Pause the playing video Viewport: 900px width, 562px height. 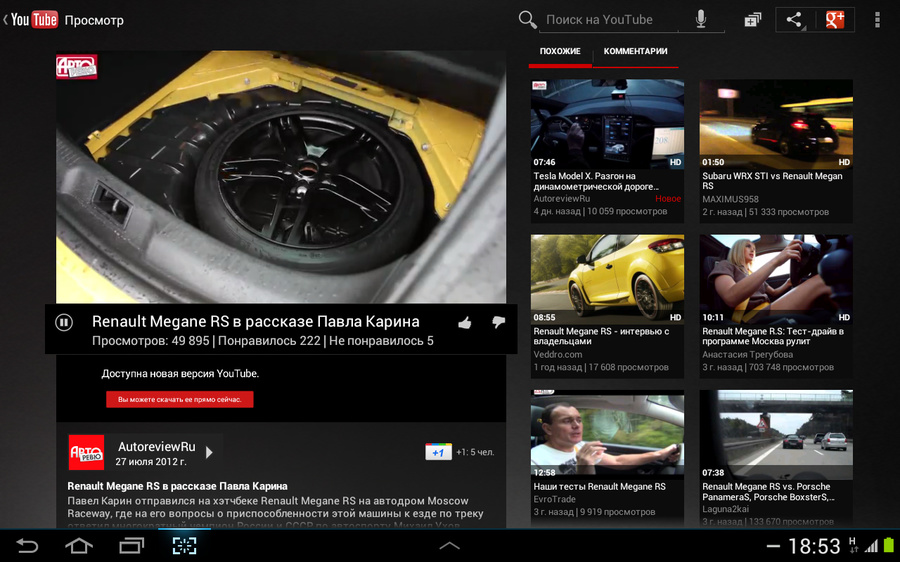(64, 323)
